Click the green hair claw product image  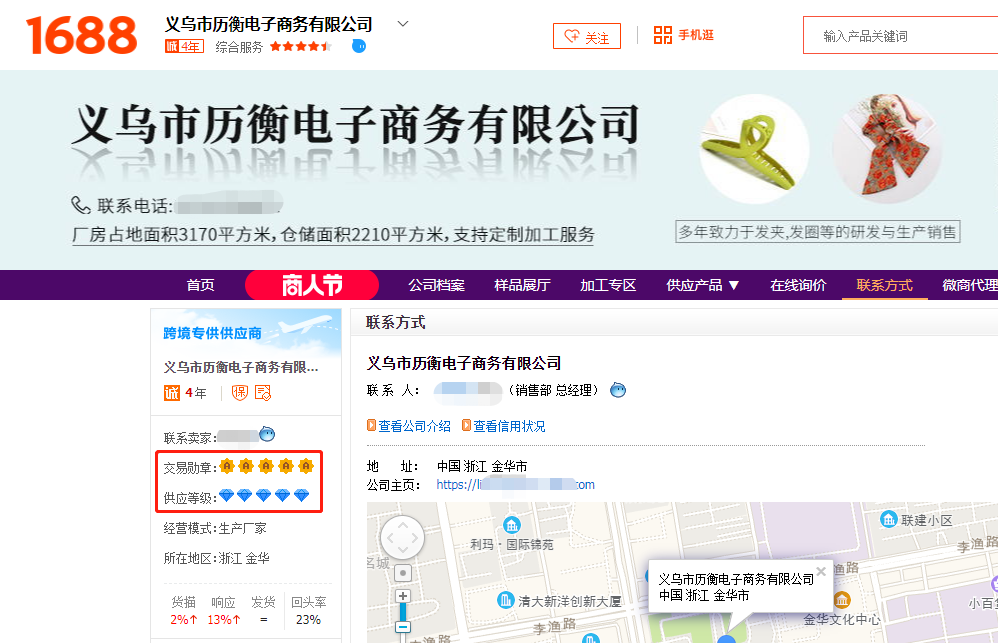(754, 150)
